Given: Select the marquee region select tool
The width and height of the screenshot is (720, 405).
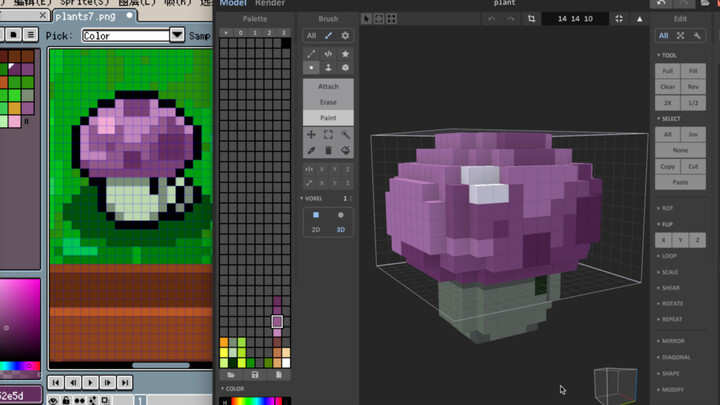Looking at the screenshot, I should point(328,135).
